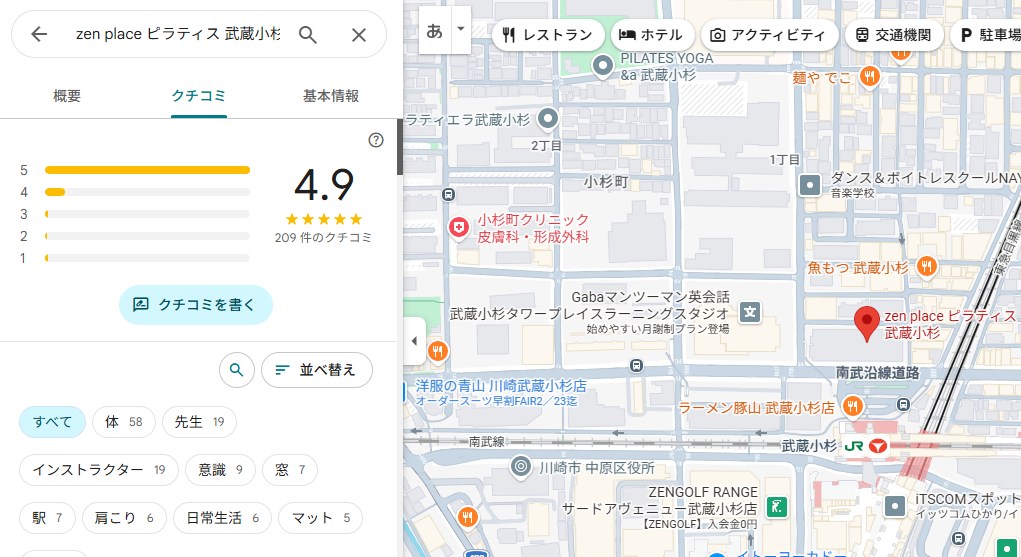
Task: Click the 麺や でこ restaurant marker
Action: point(870,76)
